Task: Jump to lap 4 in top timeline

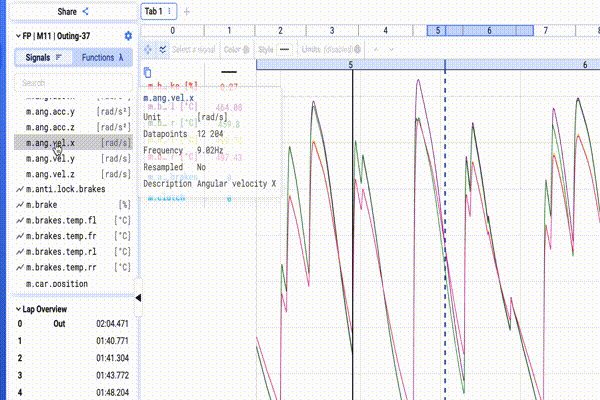Action: (386, 31)
